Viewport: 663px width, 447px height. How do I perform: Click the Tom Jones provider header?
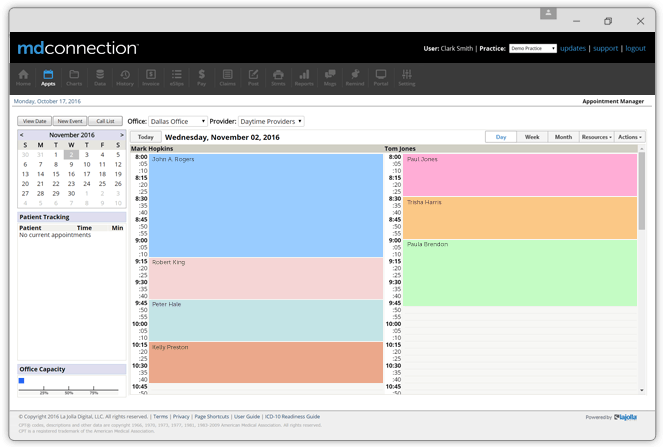tap(400, 148)
